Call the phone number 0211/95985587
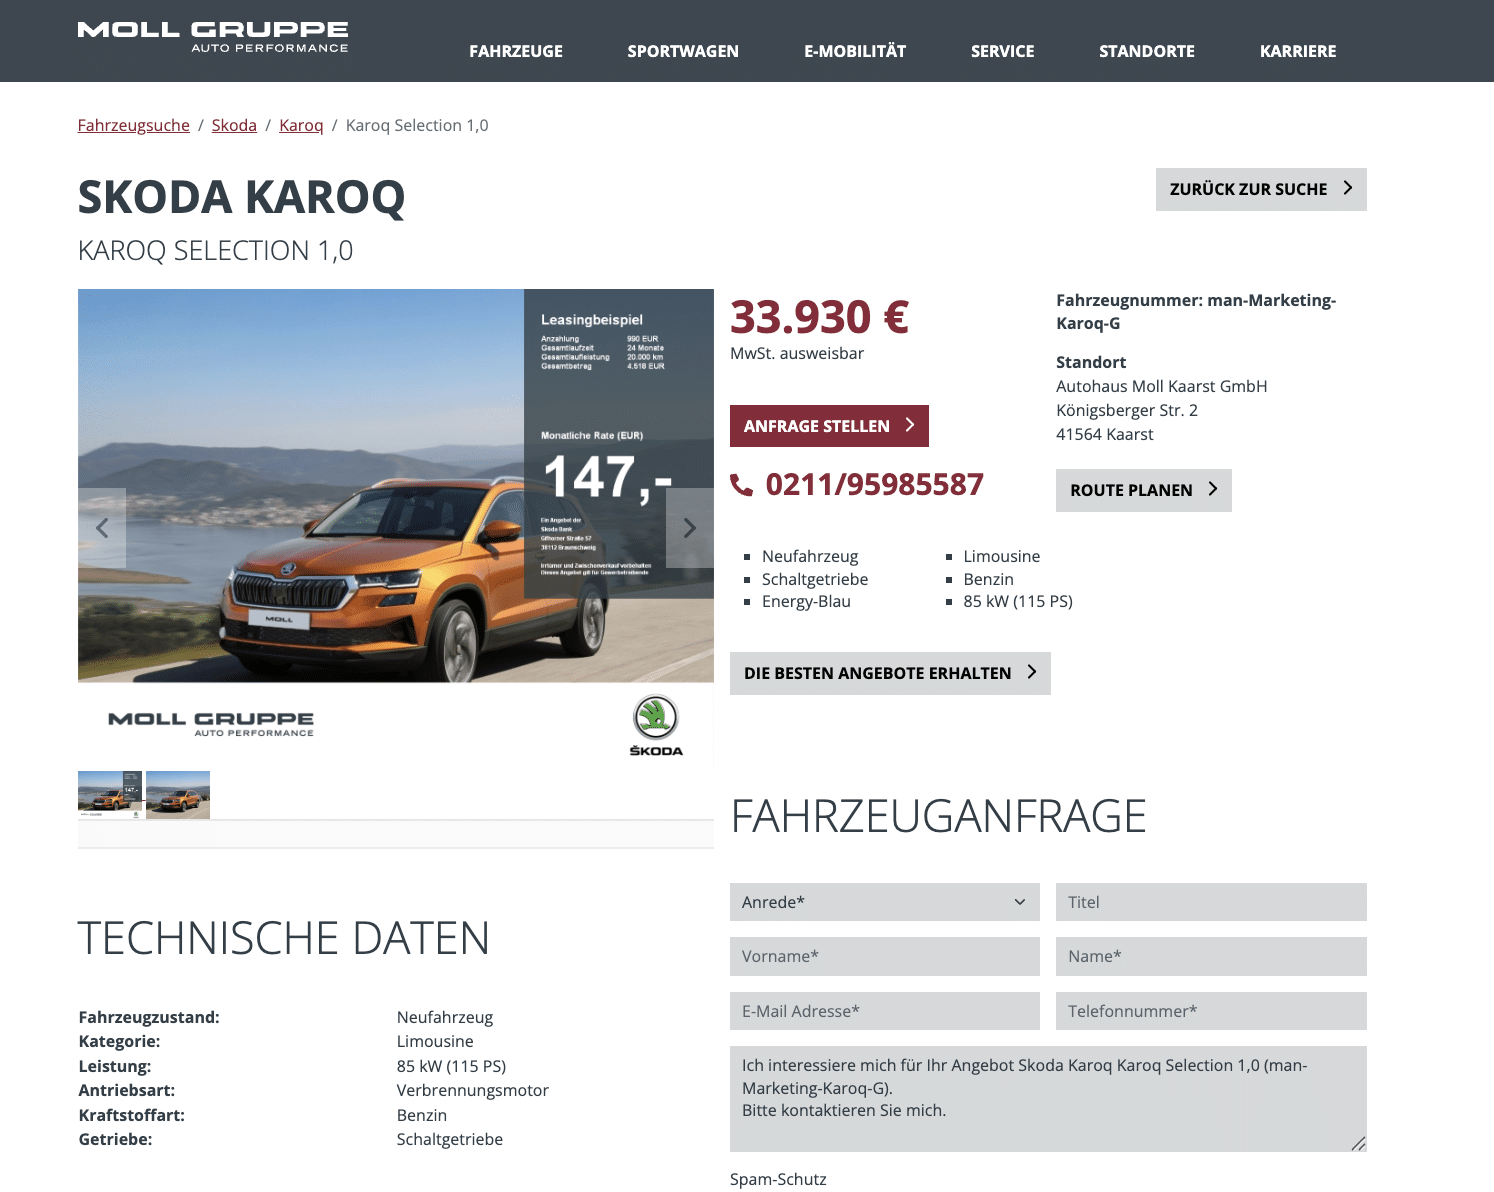 [875, 484]
